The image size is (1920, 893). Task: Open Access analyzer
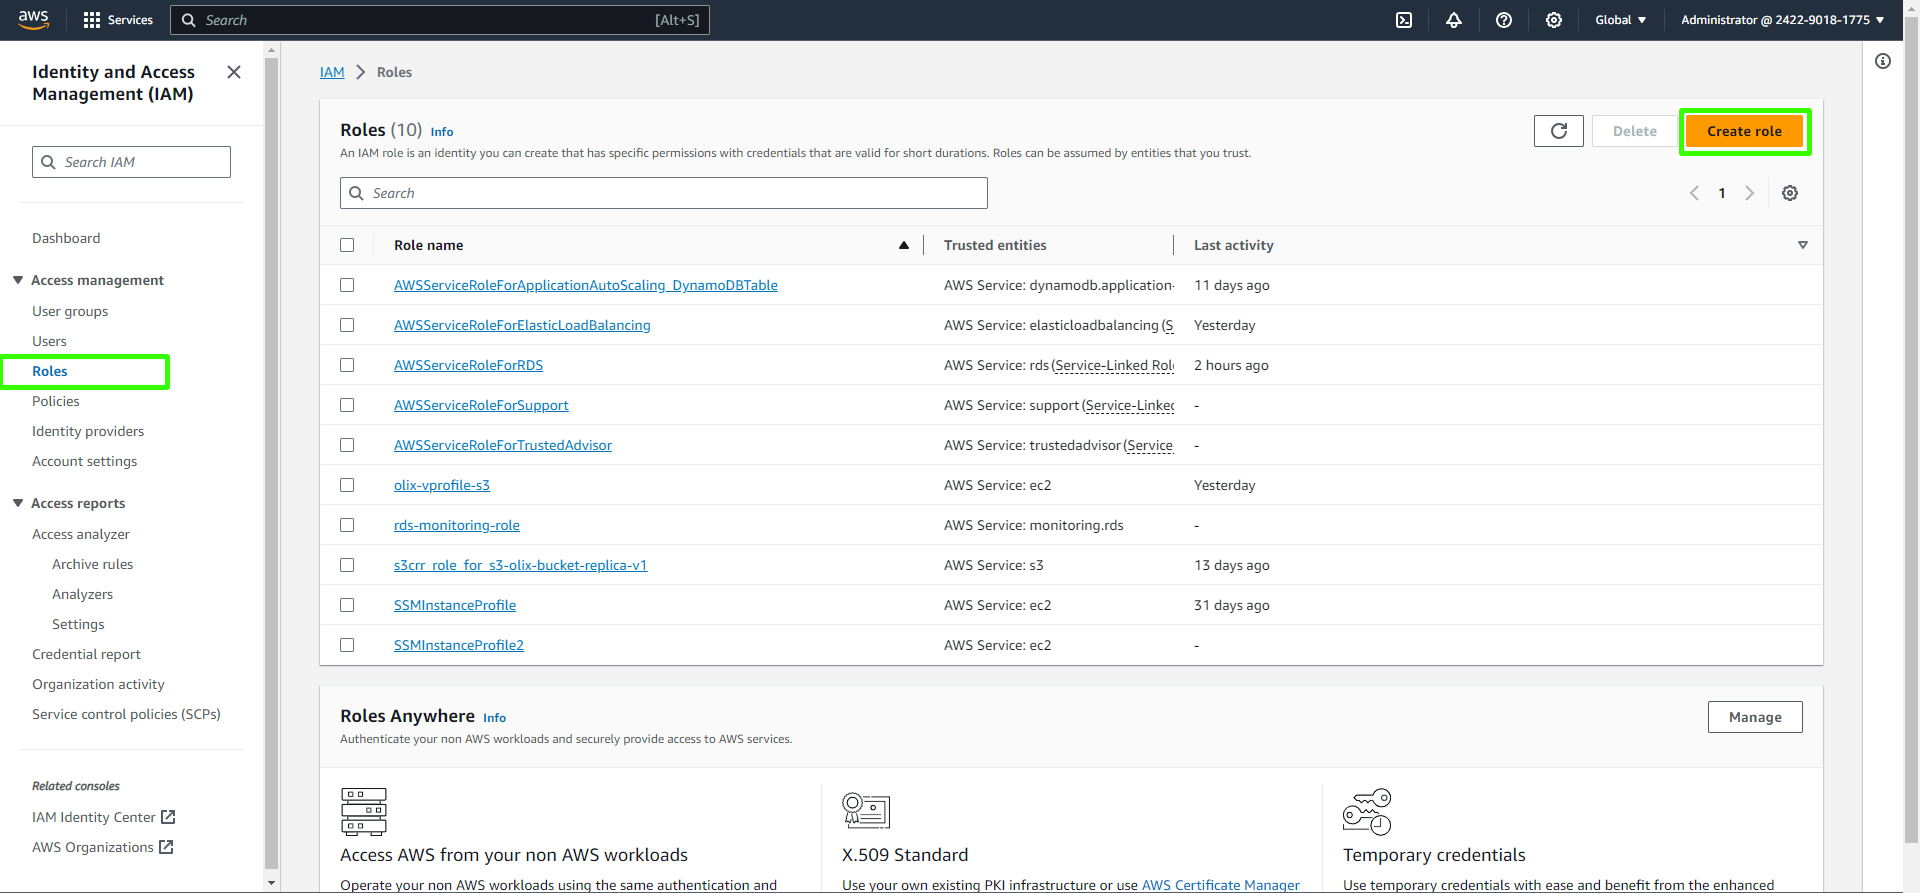[81, 534]
